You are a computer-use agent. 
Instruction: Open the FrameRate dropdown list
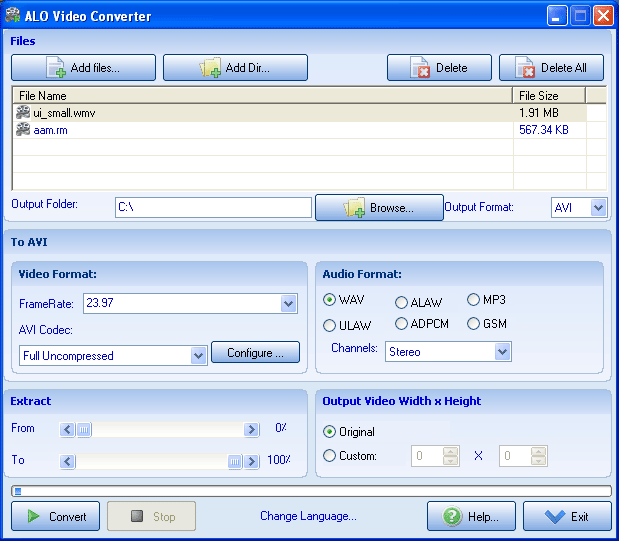tap(289, 303)
